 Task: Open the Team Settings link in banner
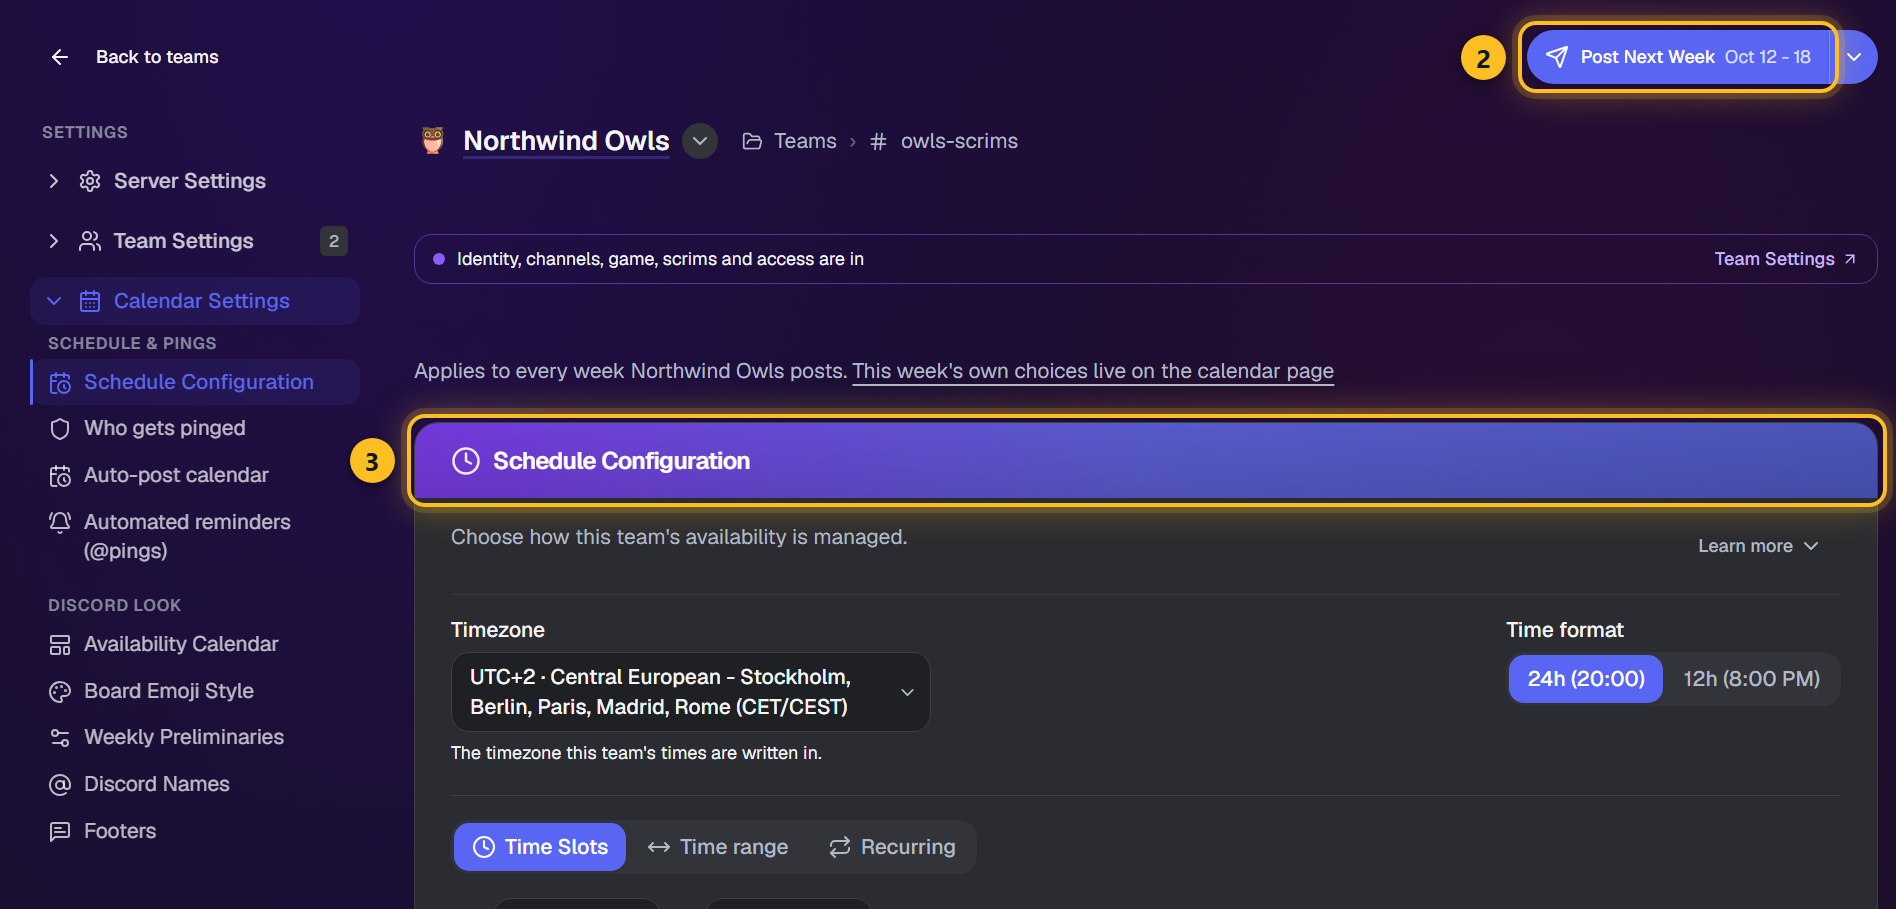[1785, 259]
